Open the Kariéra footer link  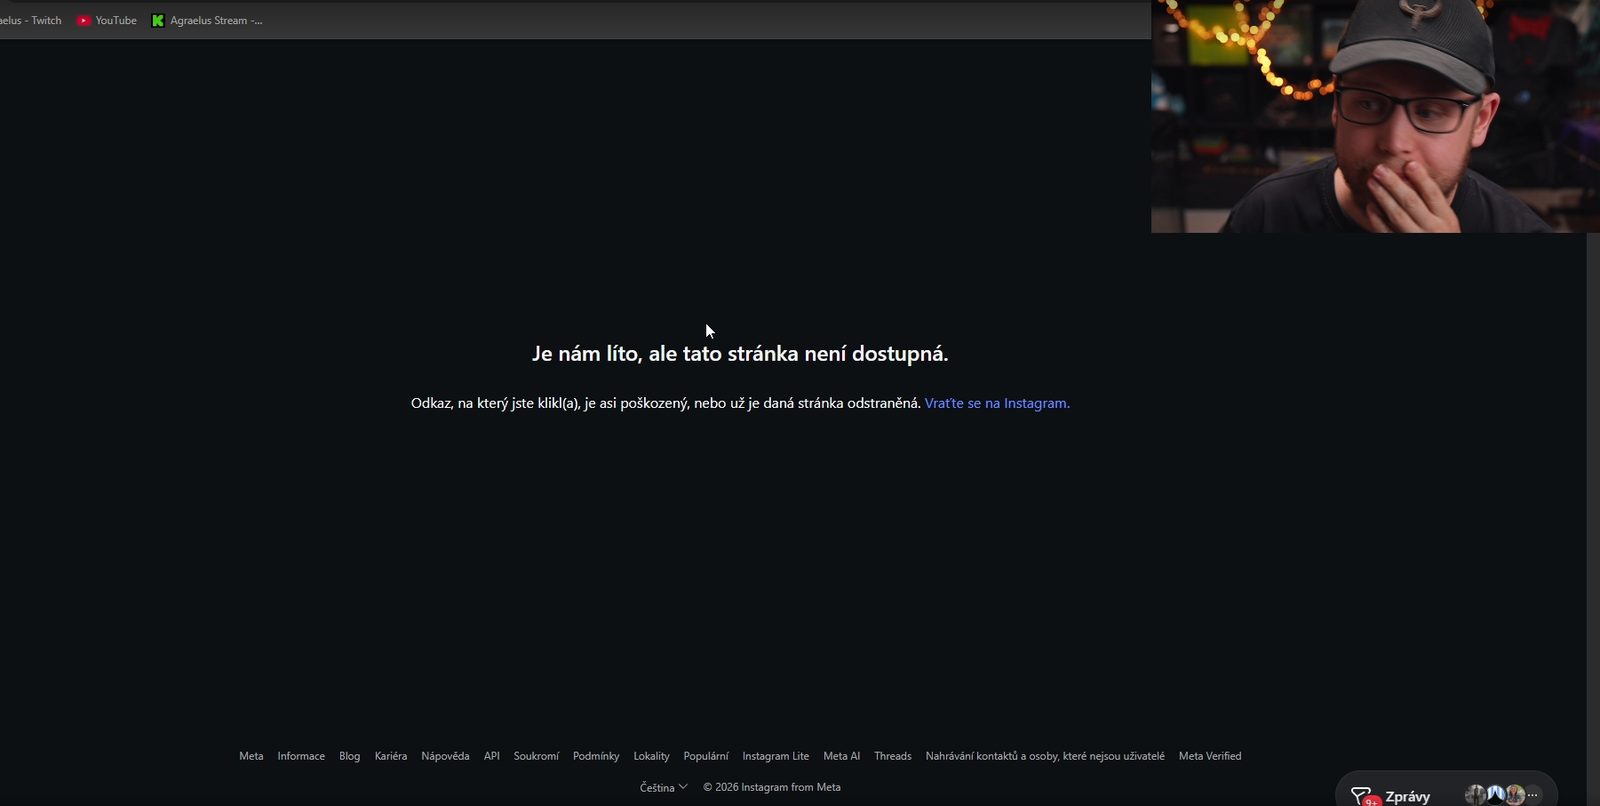[x=391, y=756]
